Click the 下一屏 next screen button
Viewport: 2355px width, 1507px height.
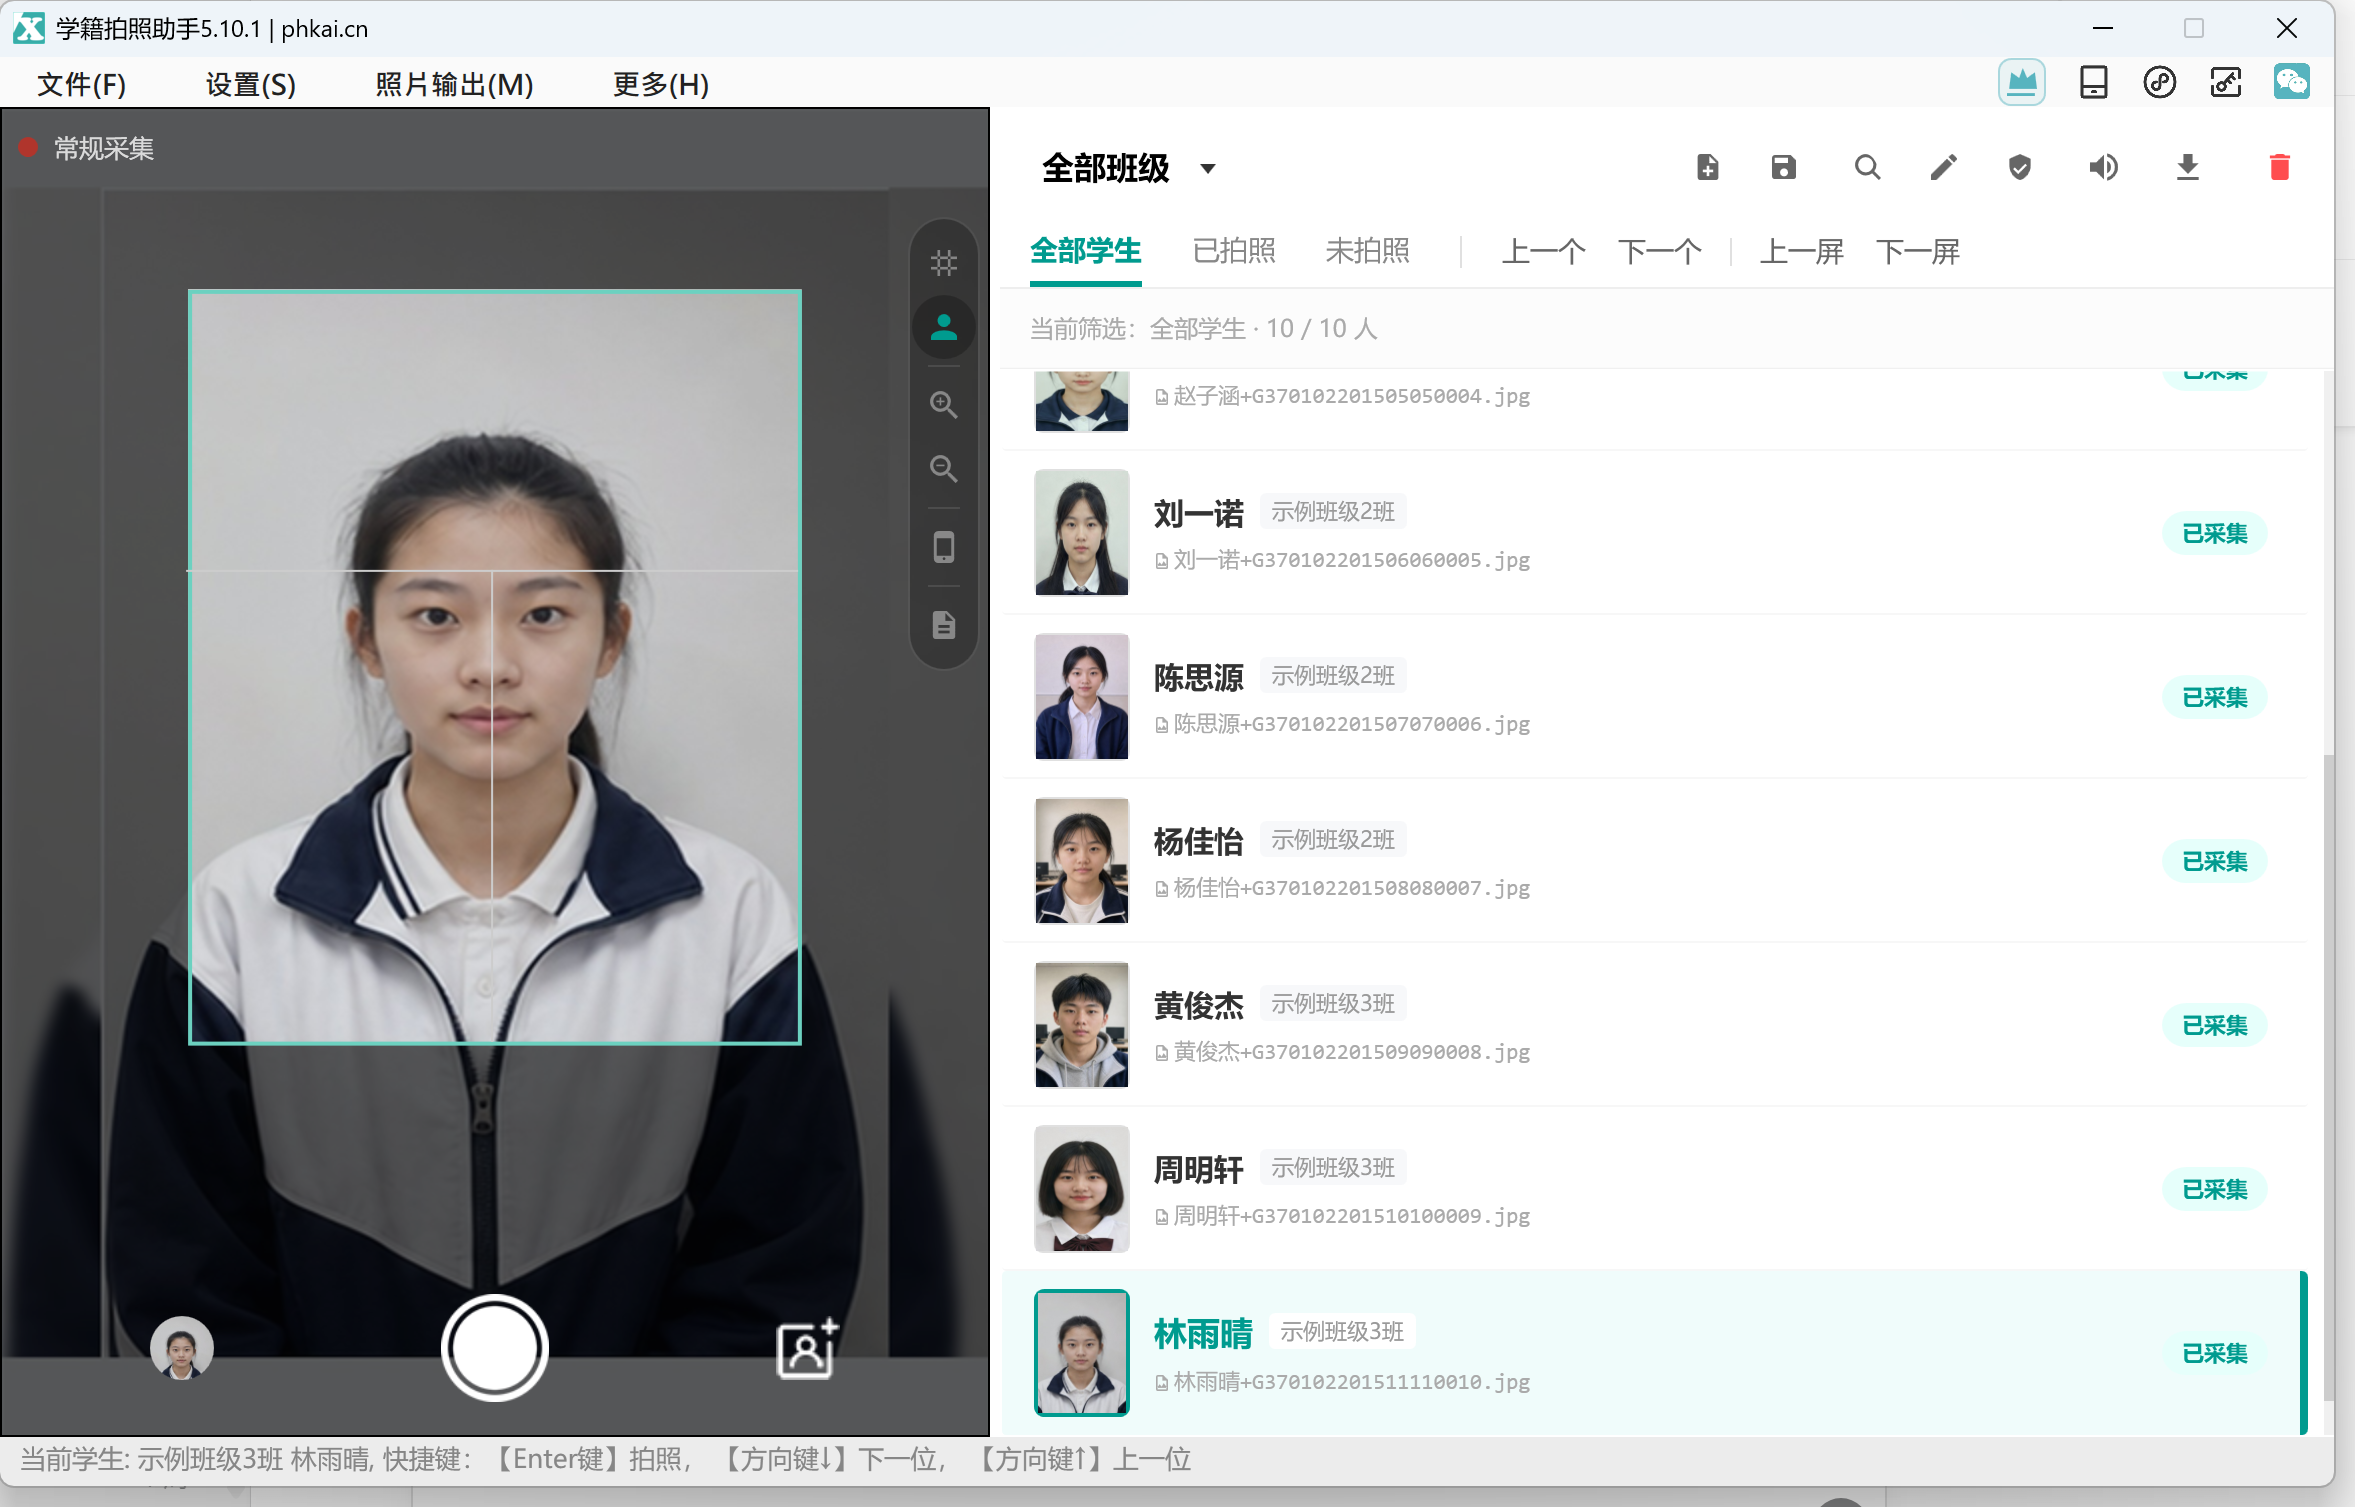click(1917, 251)
